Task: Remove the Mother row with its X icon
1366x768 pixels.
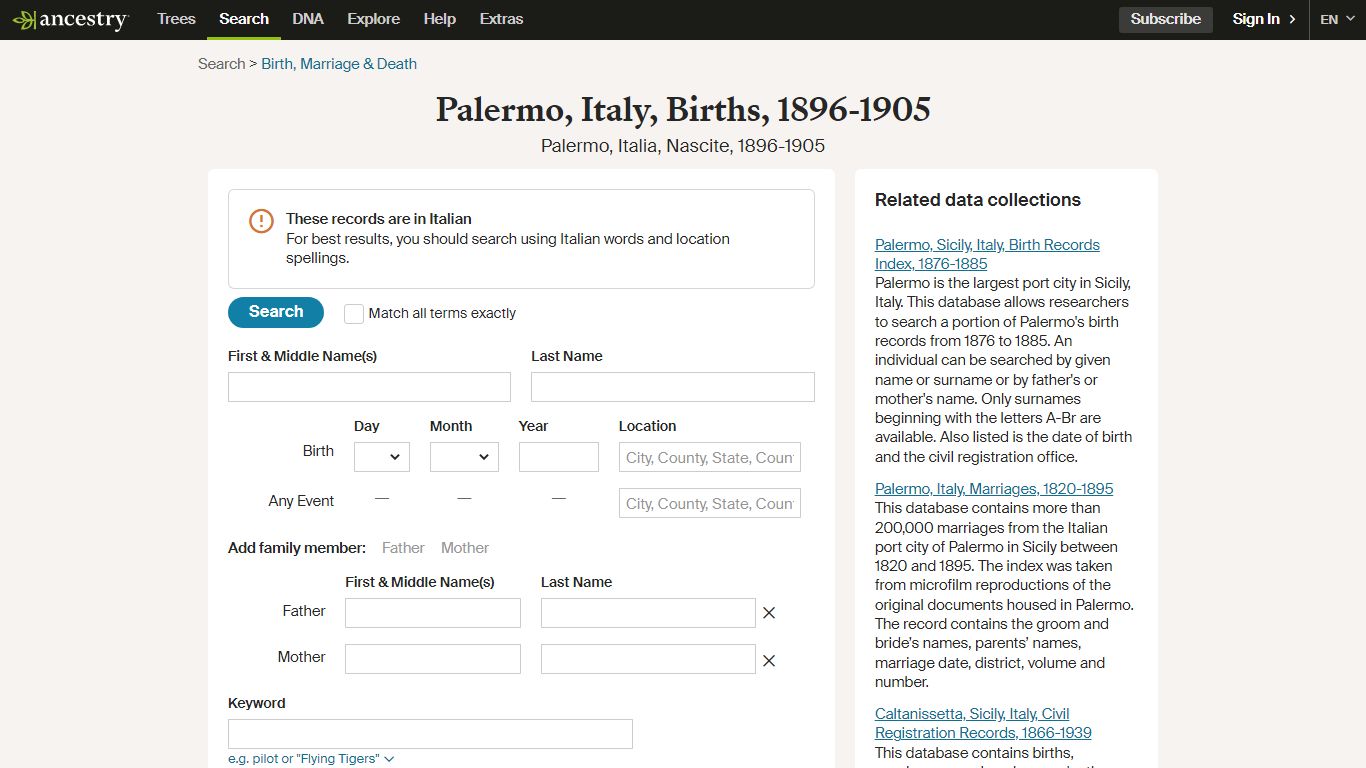Action: (x=769, y=661)
